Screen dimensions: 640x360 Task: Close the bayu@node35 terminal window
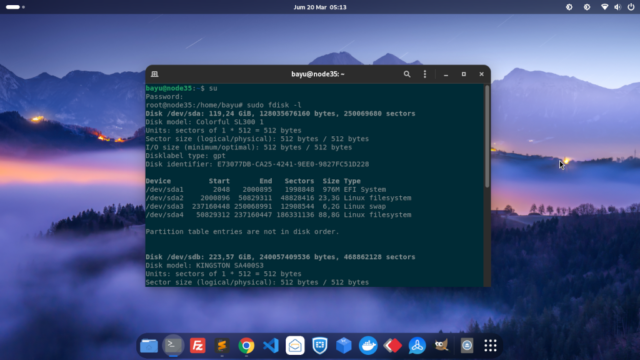click(x=482, y=74)
